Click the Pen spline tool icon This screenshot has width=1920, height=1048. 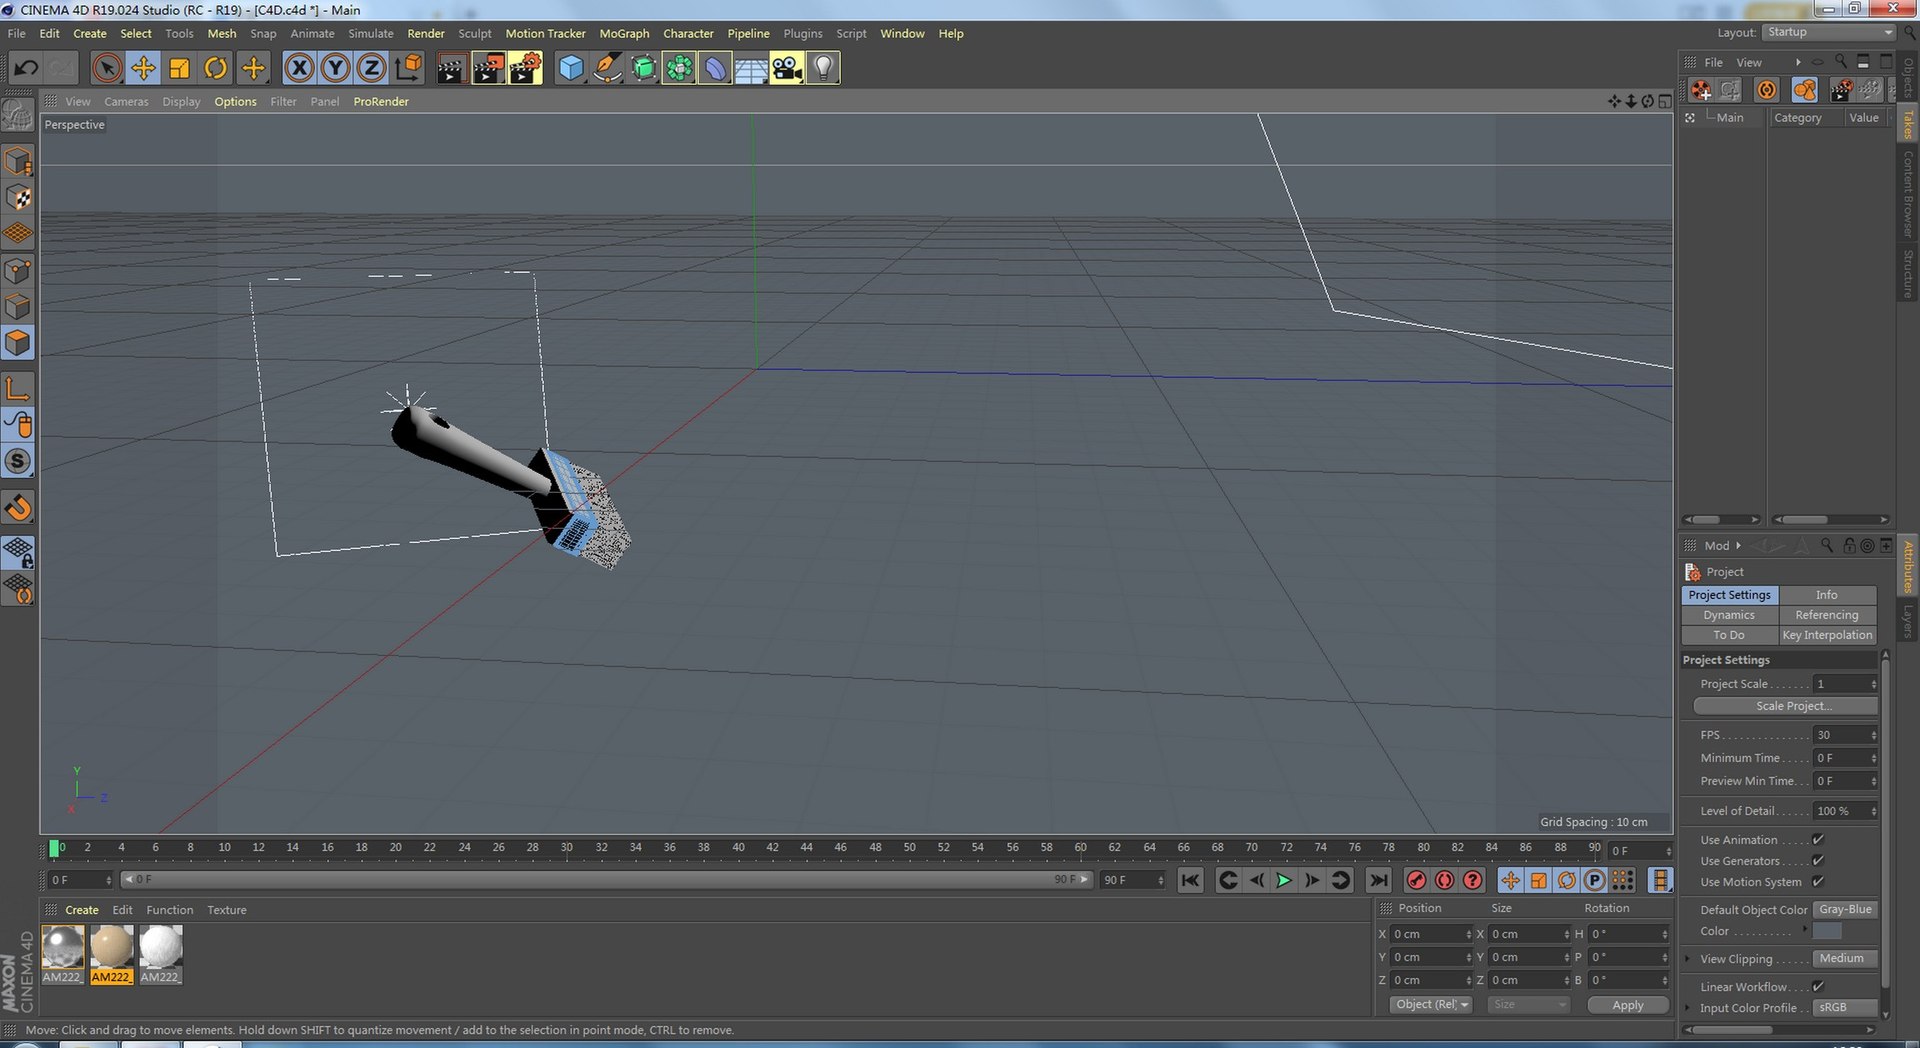pos(607,68)
